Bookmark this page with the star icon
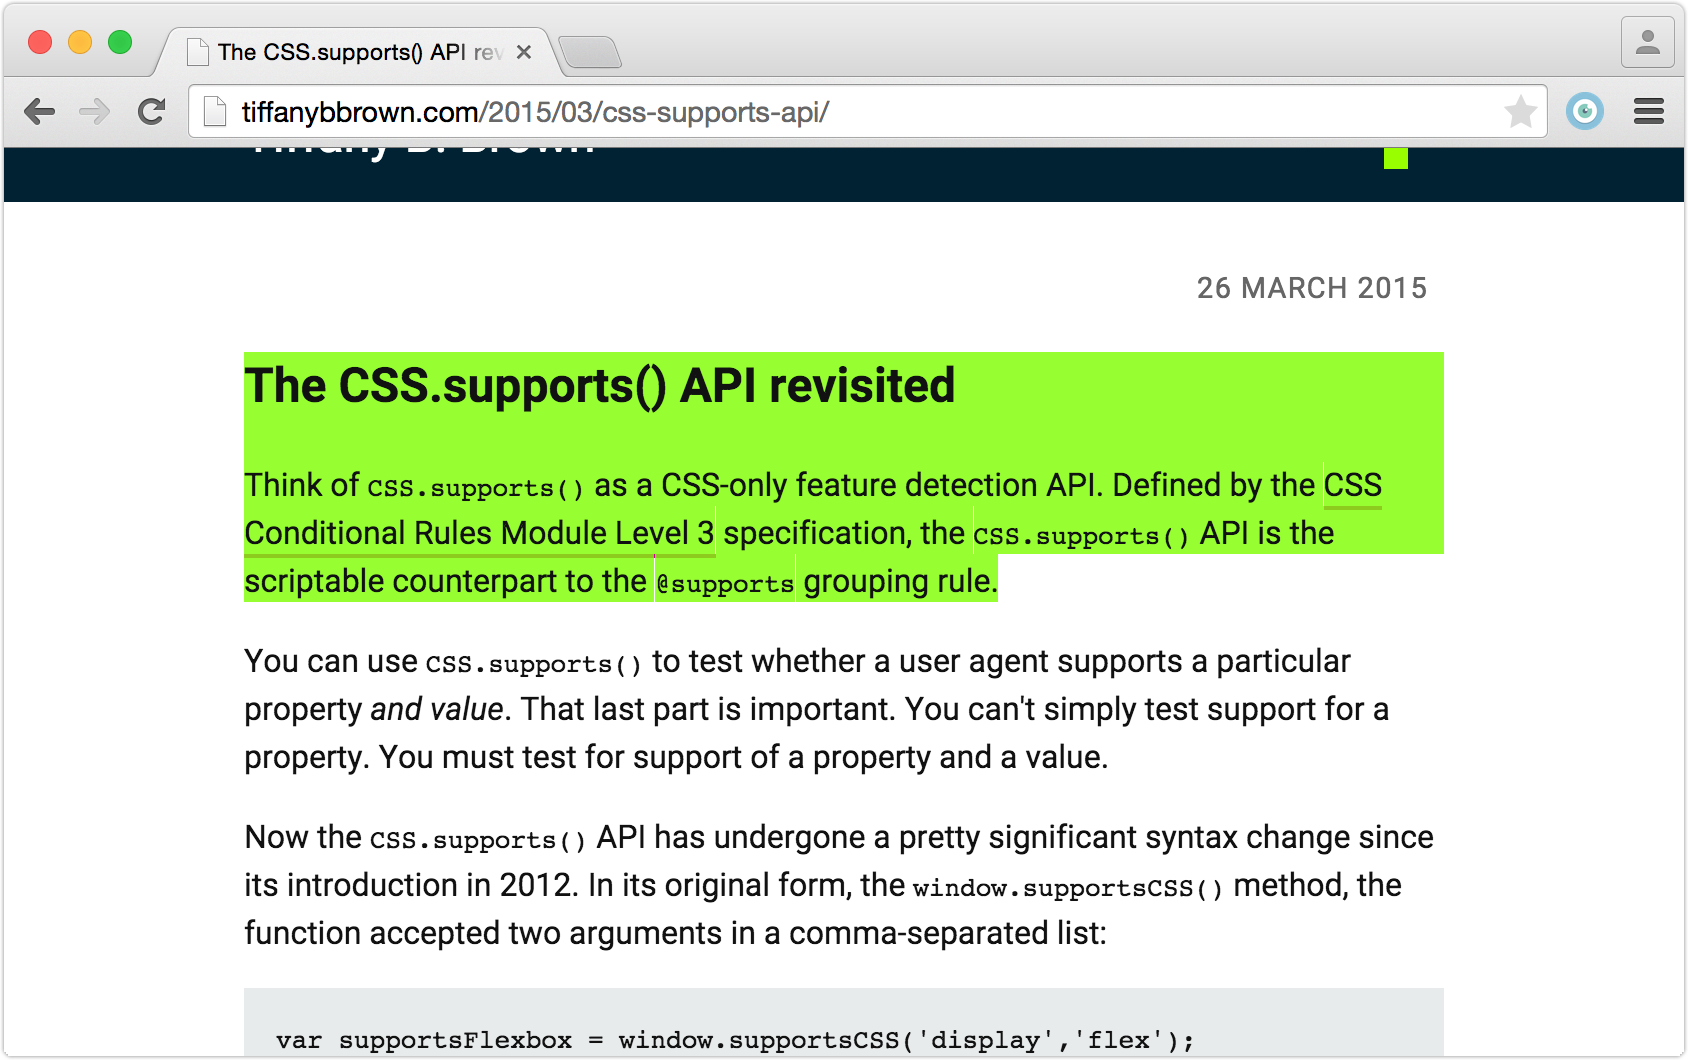This screenshot has height=1060, width=1688. 1520,111
